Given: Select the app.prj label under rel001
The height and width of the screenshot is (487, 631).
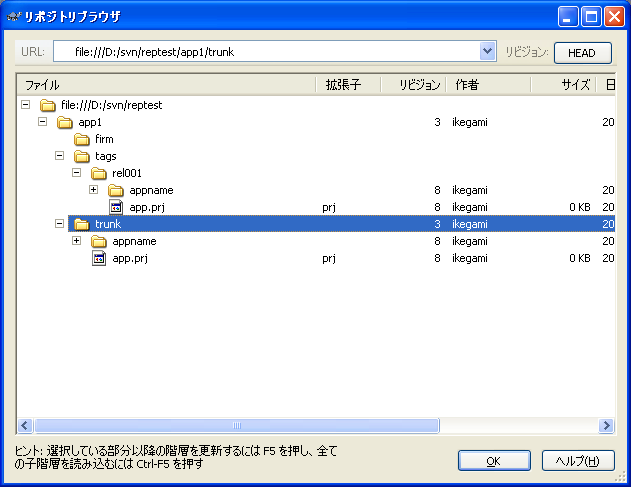Looking at the screenshot, I should [x=147, y=207].
